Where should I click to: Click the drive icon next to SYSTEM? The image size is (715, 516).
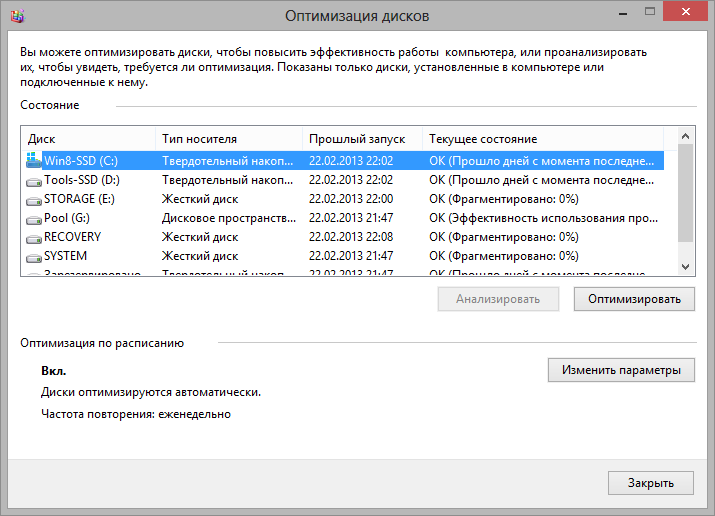coord(33,258)
